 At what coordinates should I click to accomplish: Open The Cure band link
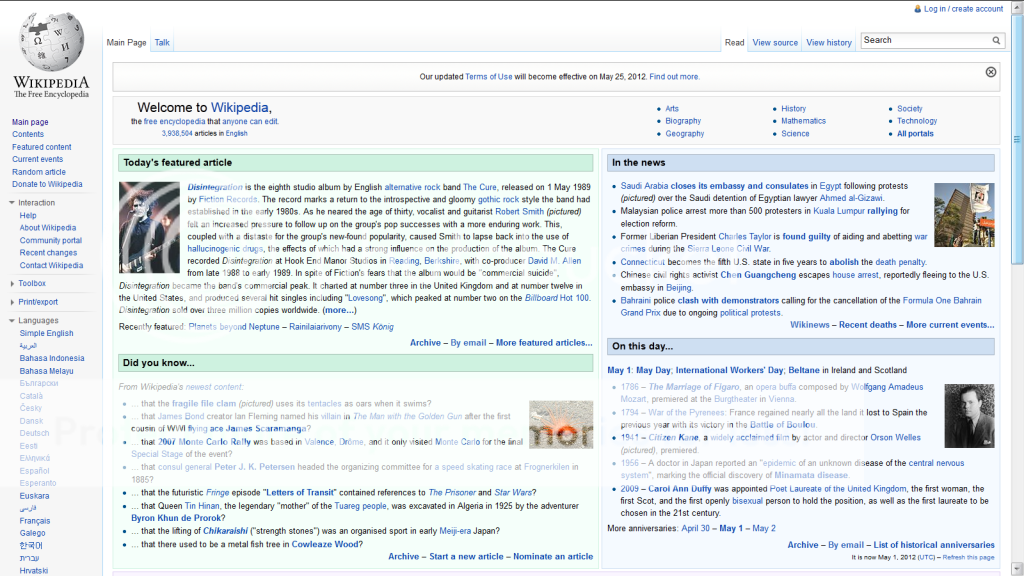click(479, 187)
